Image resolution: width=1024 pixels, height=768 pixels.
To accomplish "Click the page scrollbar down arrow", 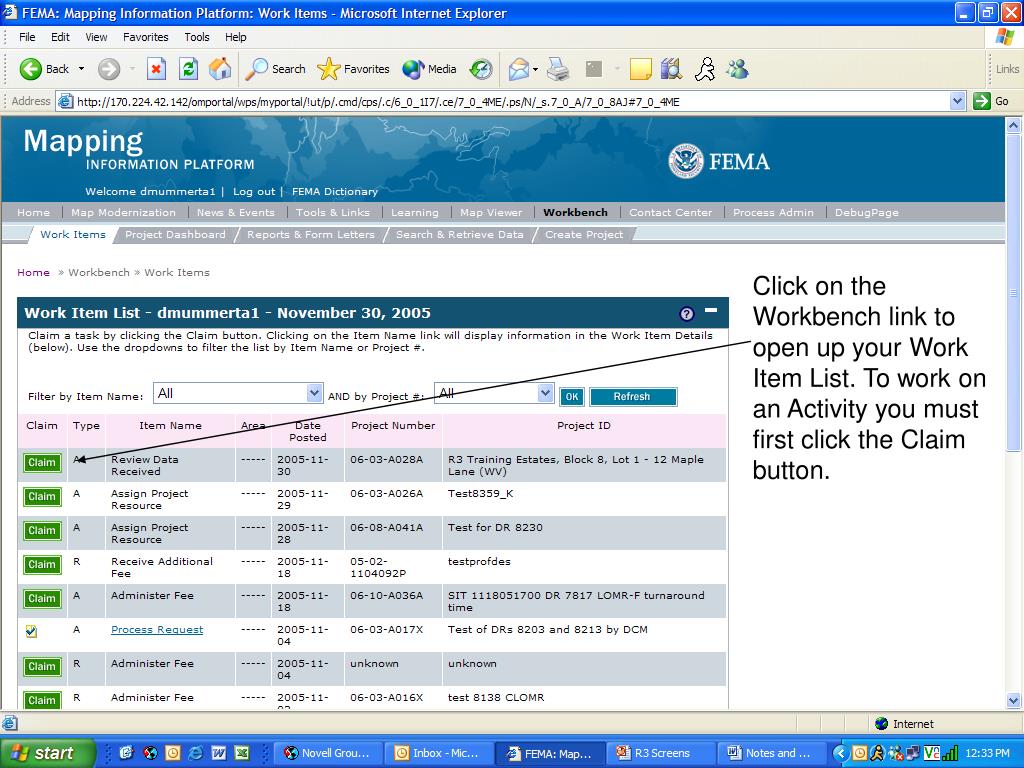I will (1014, 701).
